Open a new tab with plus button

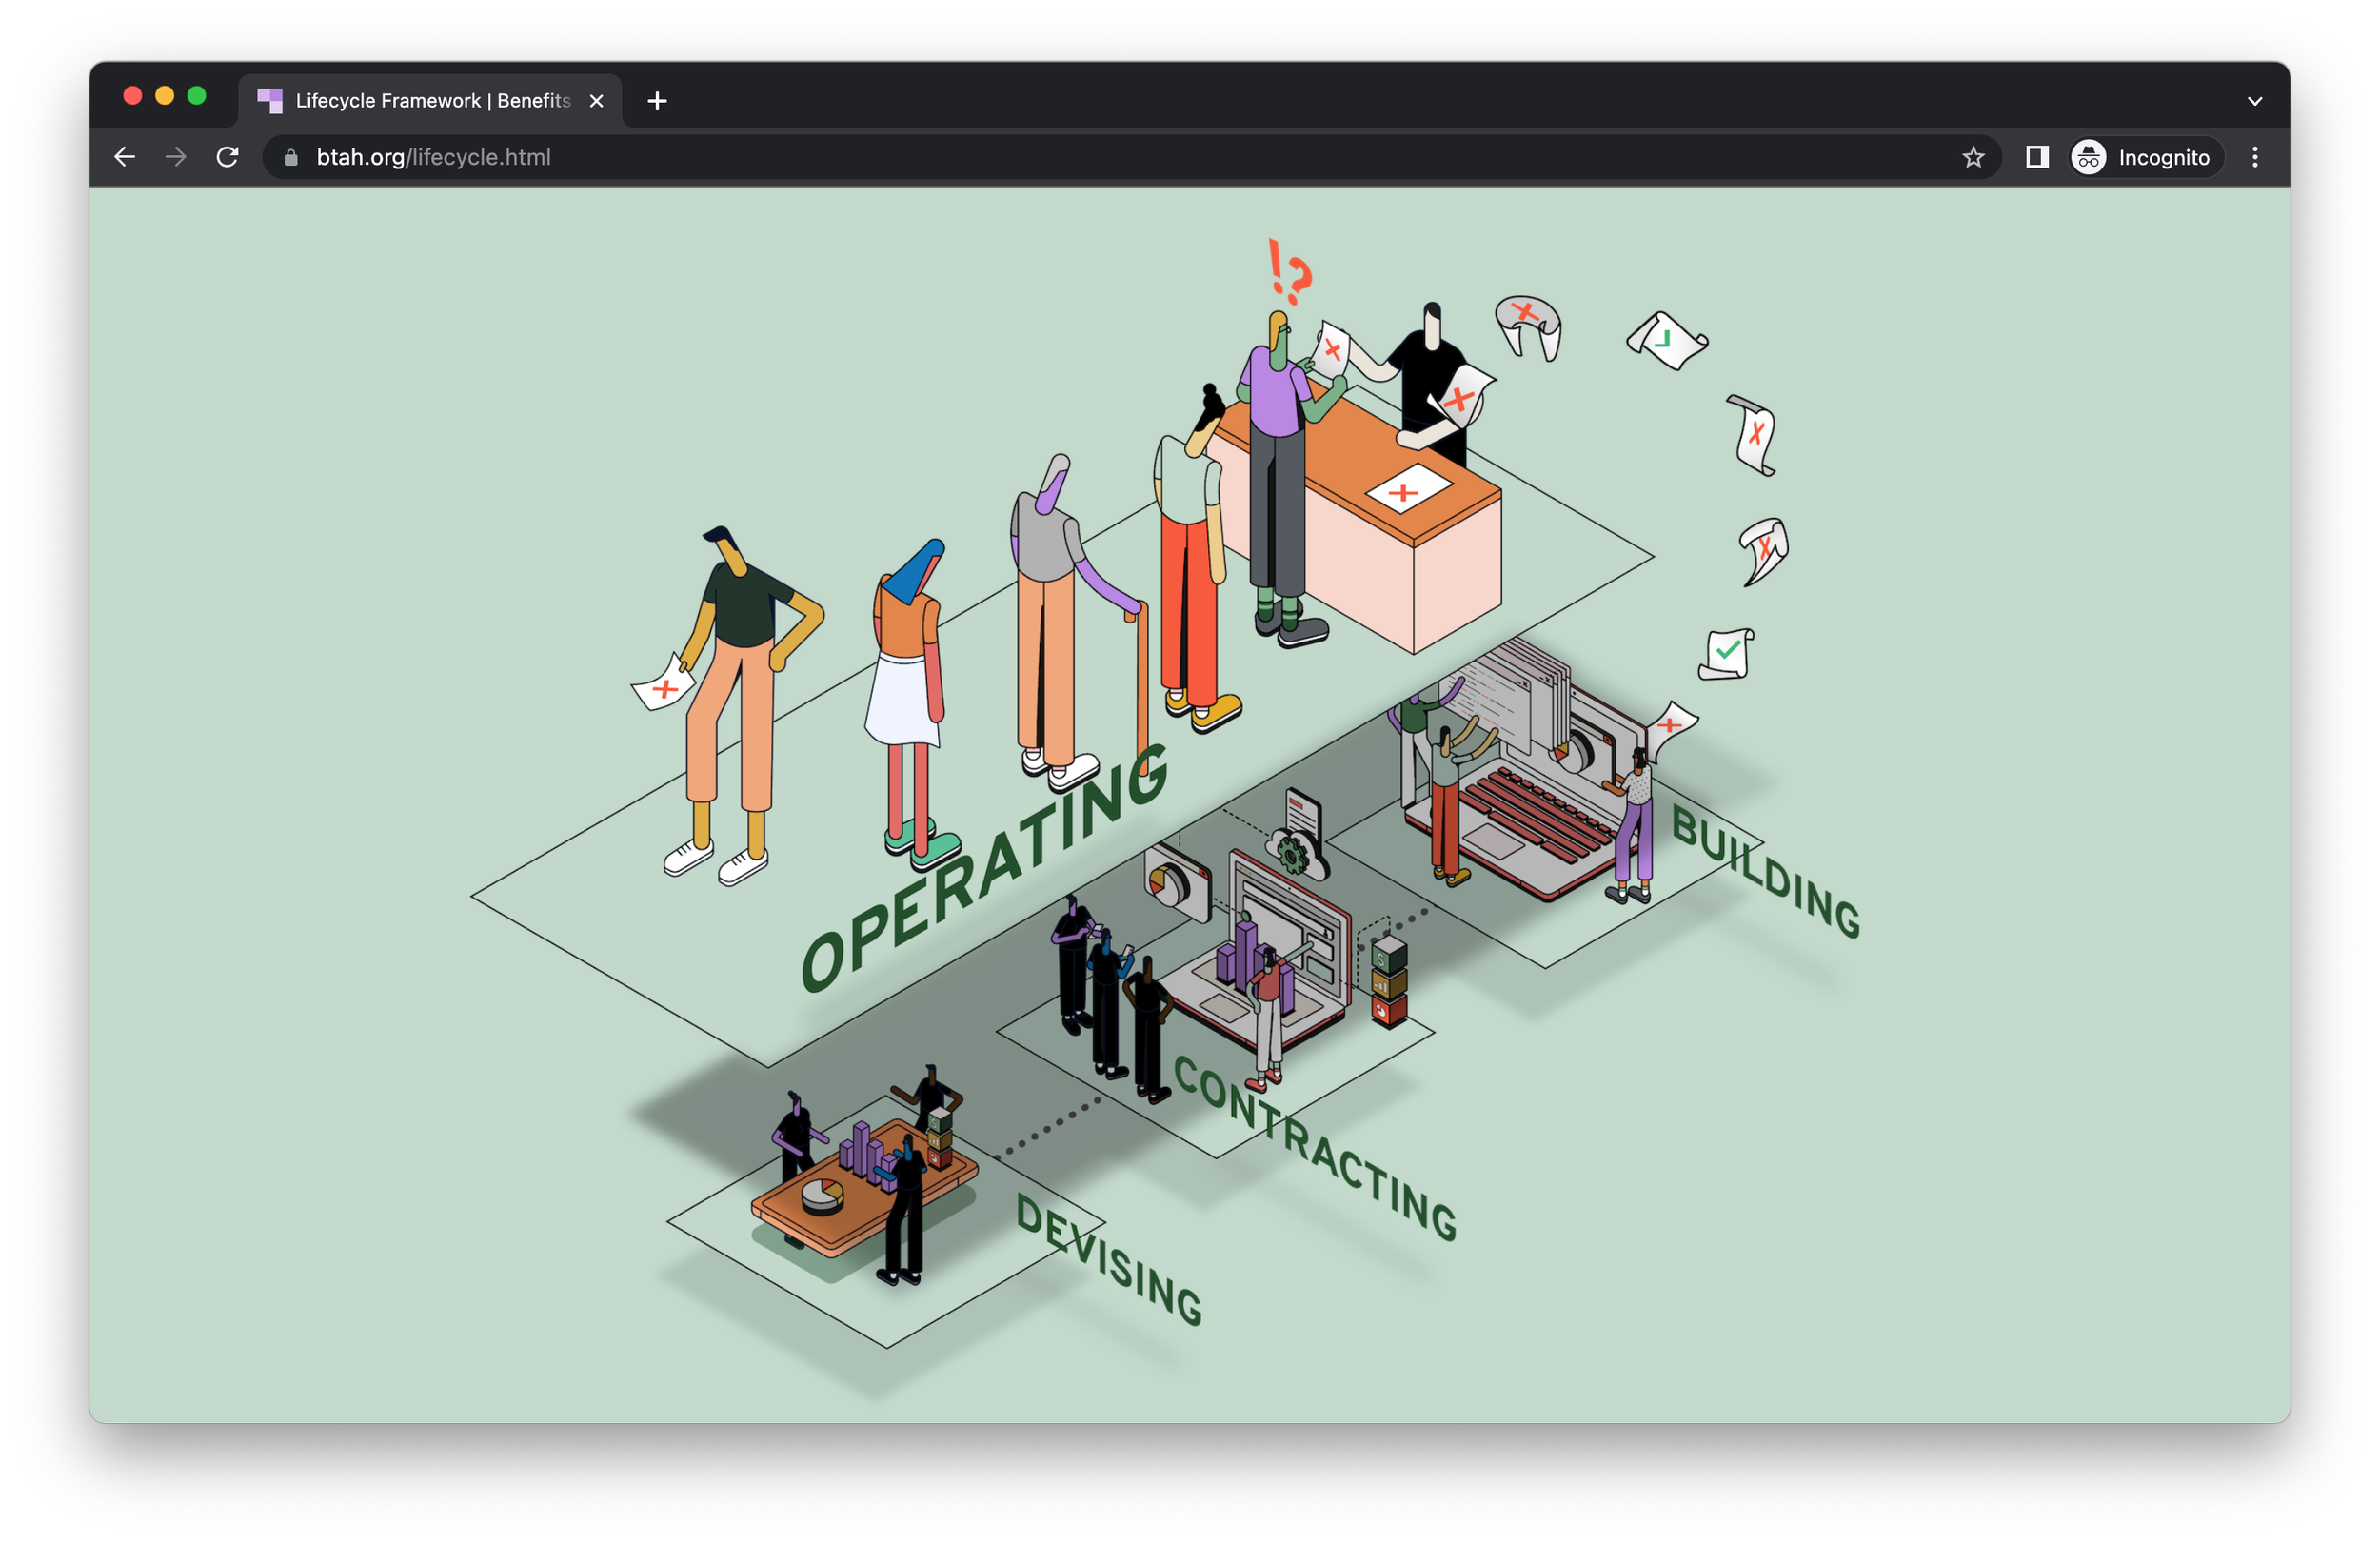[657, 101]
